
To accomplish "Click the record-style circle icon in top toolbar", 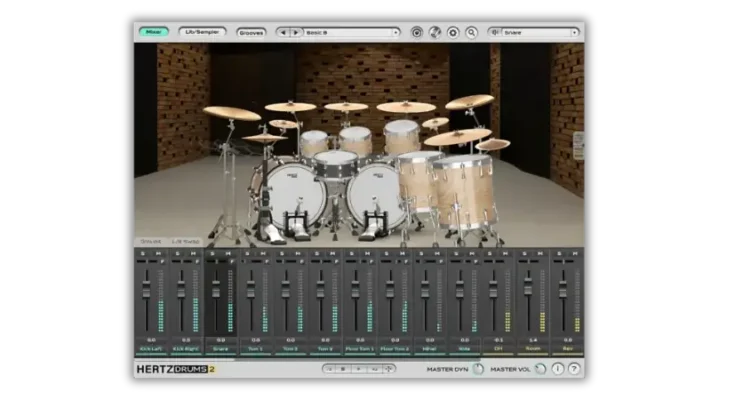I will point(417,32).
